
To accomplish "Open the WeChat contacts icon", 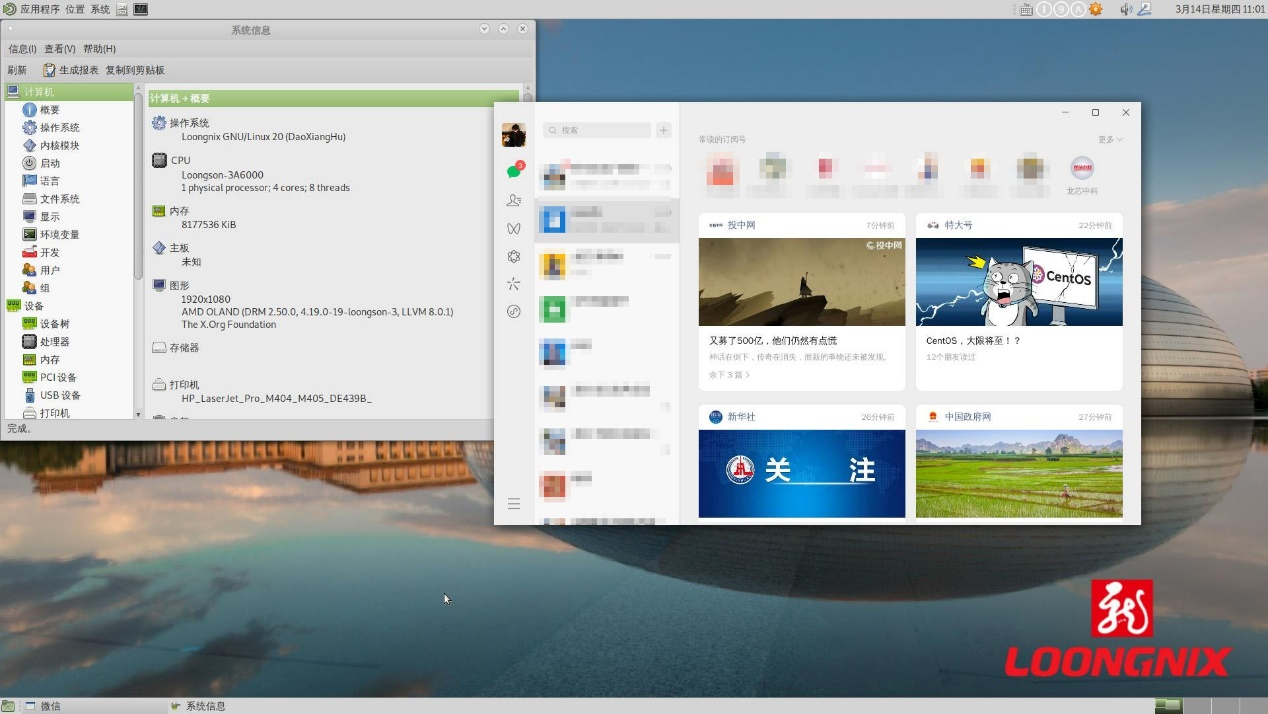I will (514, 201).
